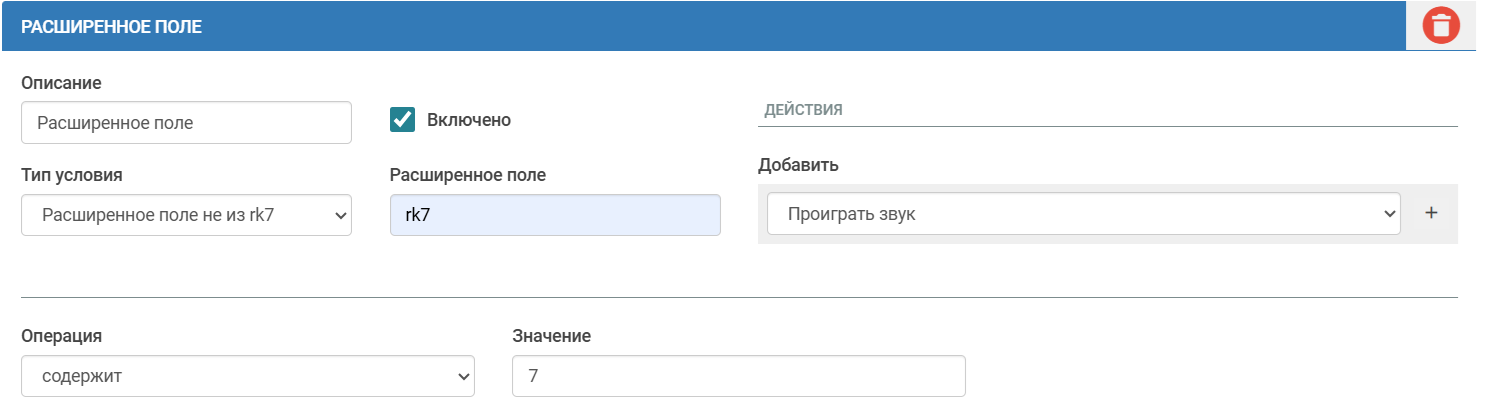Click the Расширенное поле input containing rk7
The width and height of the screenshot is (1486, 416).
[x=555, y=215]
